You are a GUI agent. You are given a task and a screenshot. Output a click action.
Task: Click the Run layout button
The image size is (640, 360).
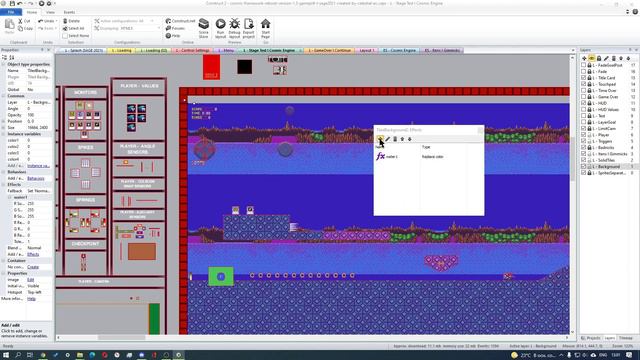[x=220, y=28]
